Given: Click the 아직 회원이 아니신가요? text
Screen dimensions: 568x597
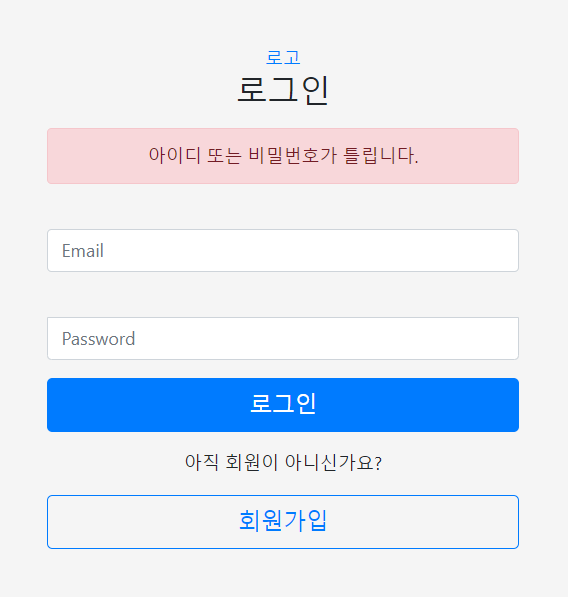Looking at the screenshot, I should (x=283, y=463).
